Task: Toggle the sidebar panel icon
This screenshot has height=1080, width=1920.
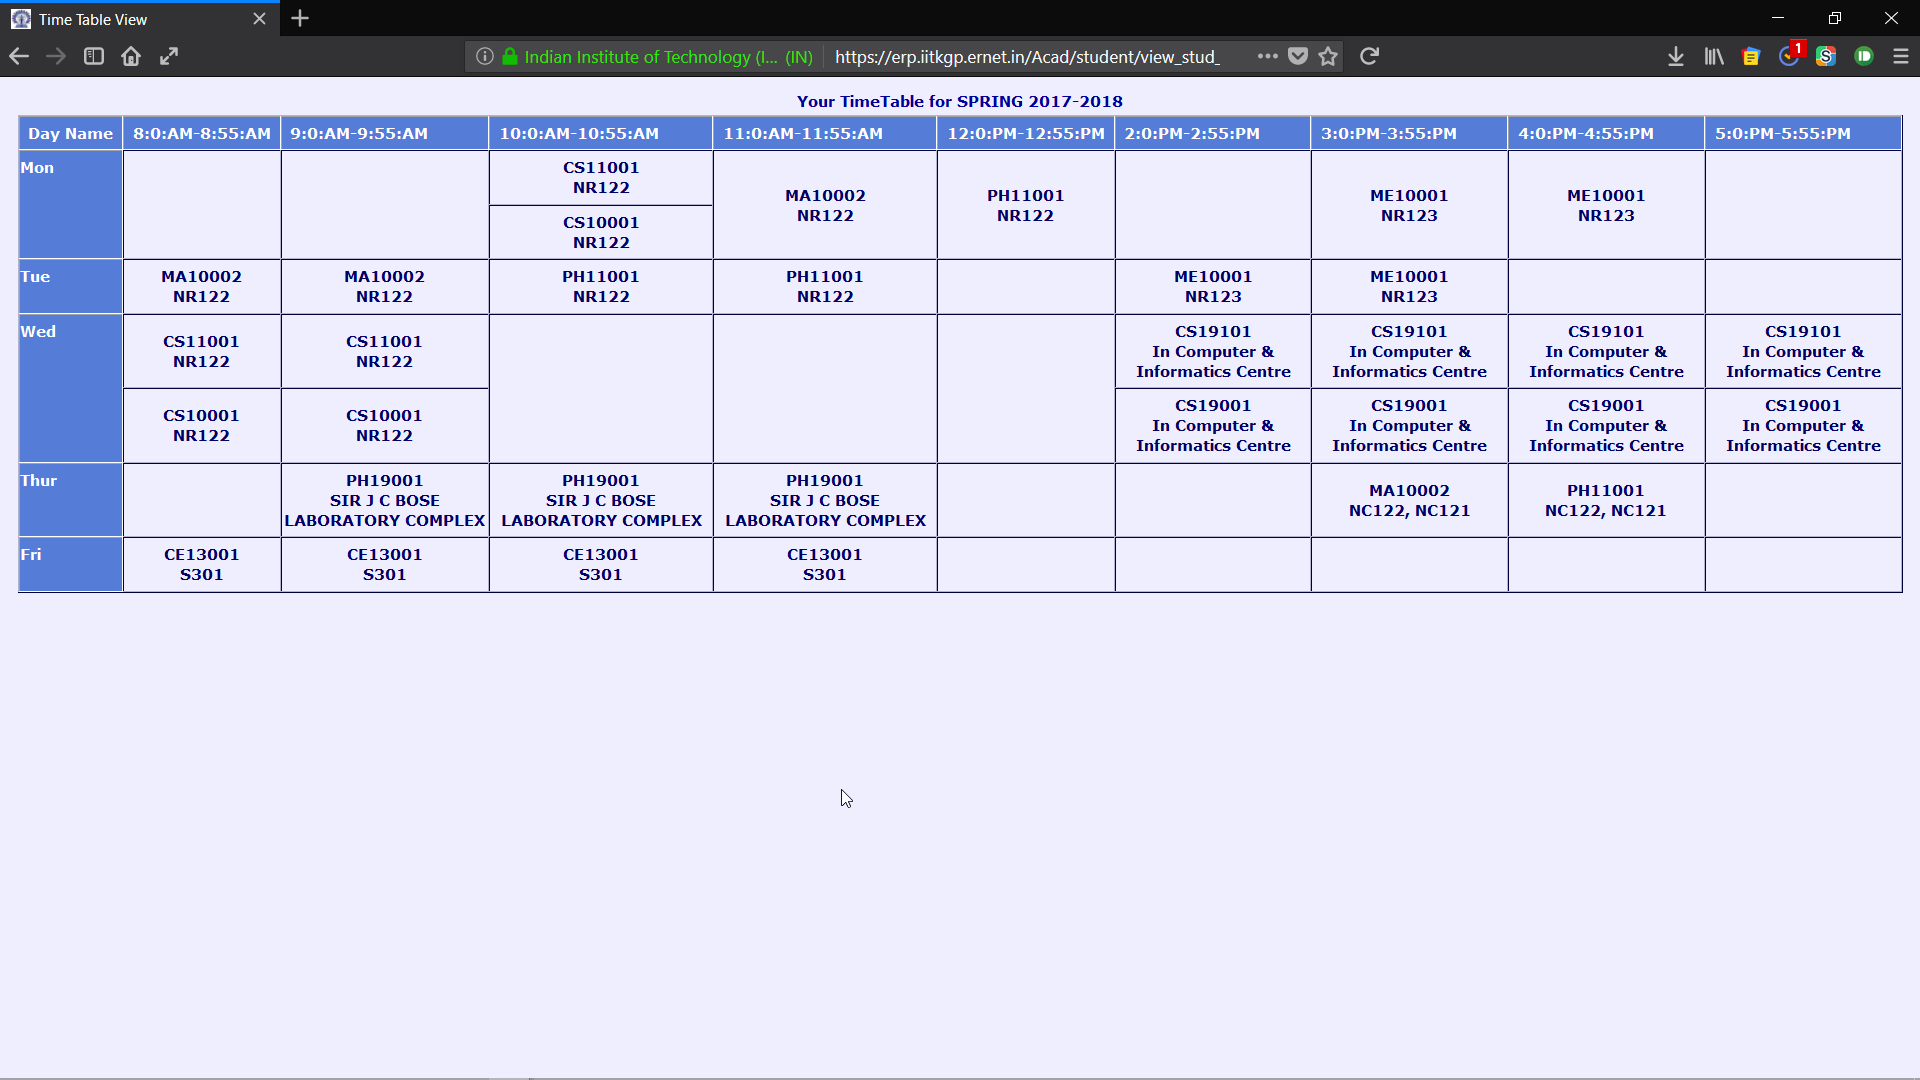Action: coord(94,57)
